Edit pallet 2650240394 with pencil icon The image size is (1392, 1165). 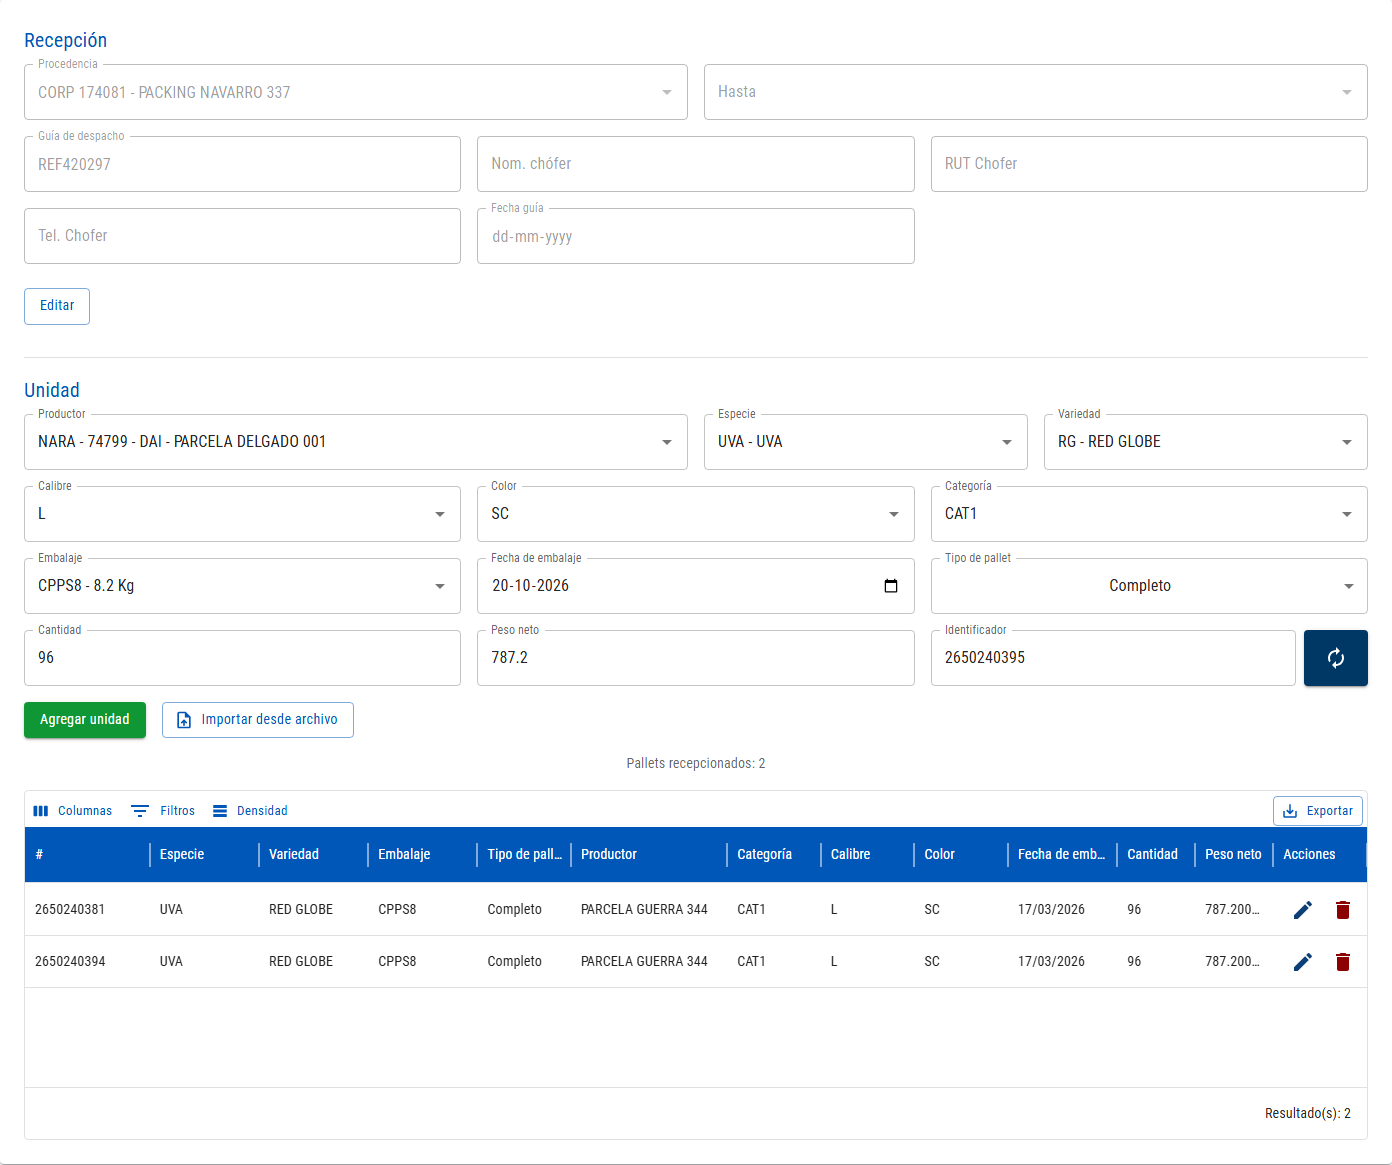pos(1302,962)
